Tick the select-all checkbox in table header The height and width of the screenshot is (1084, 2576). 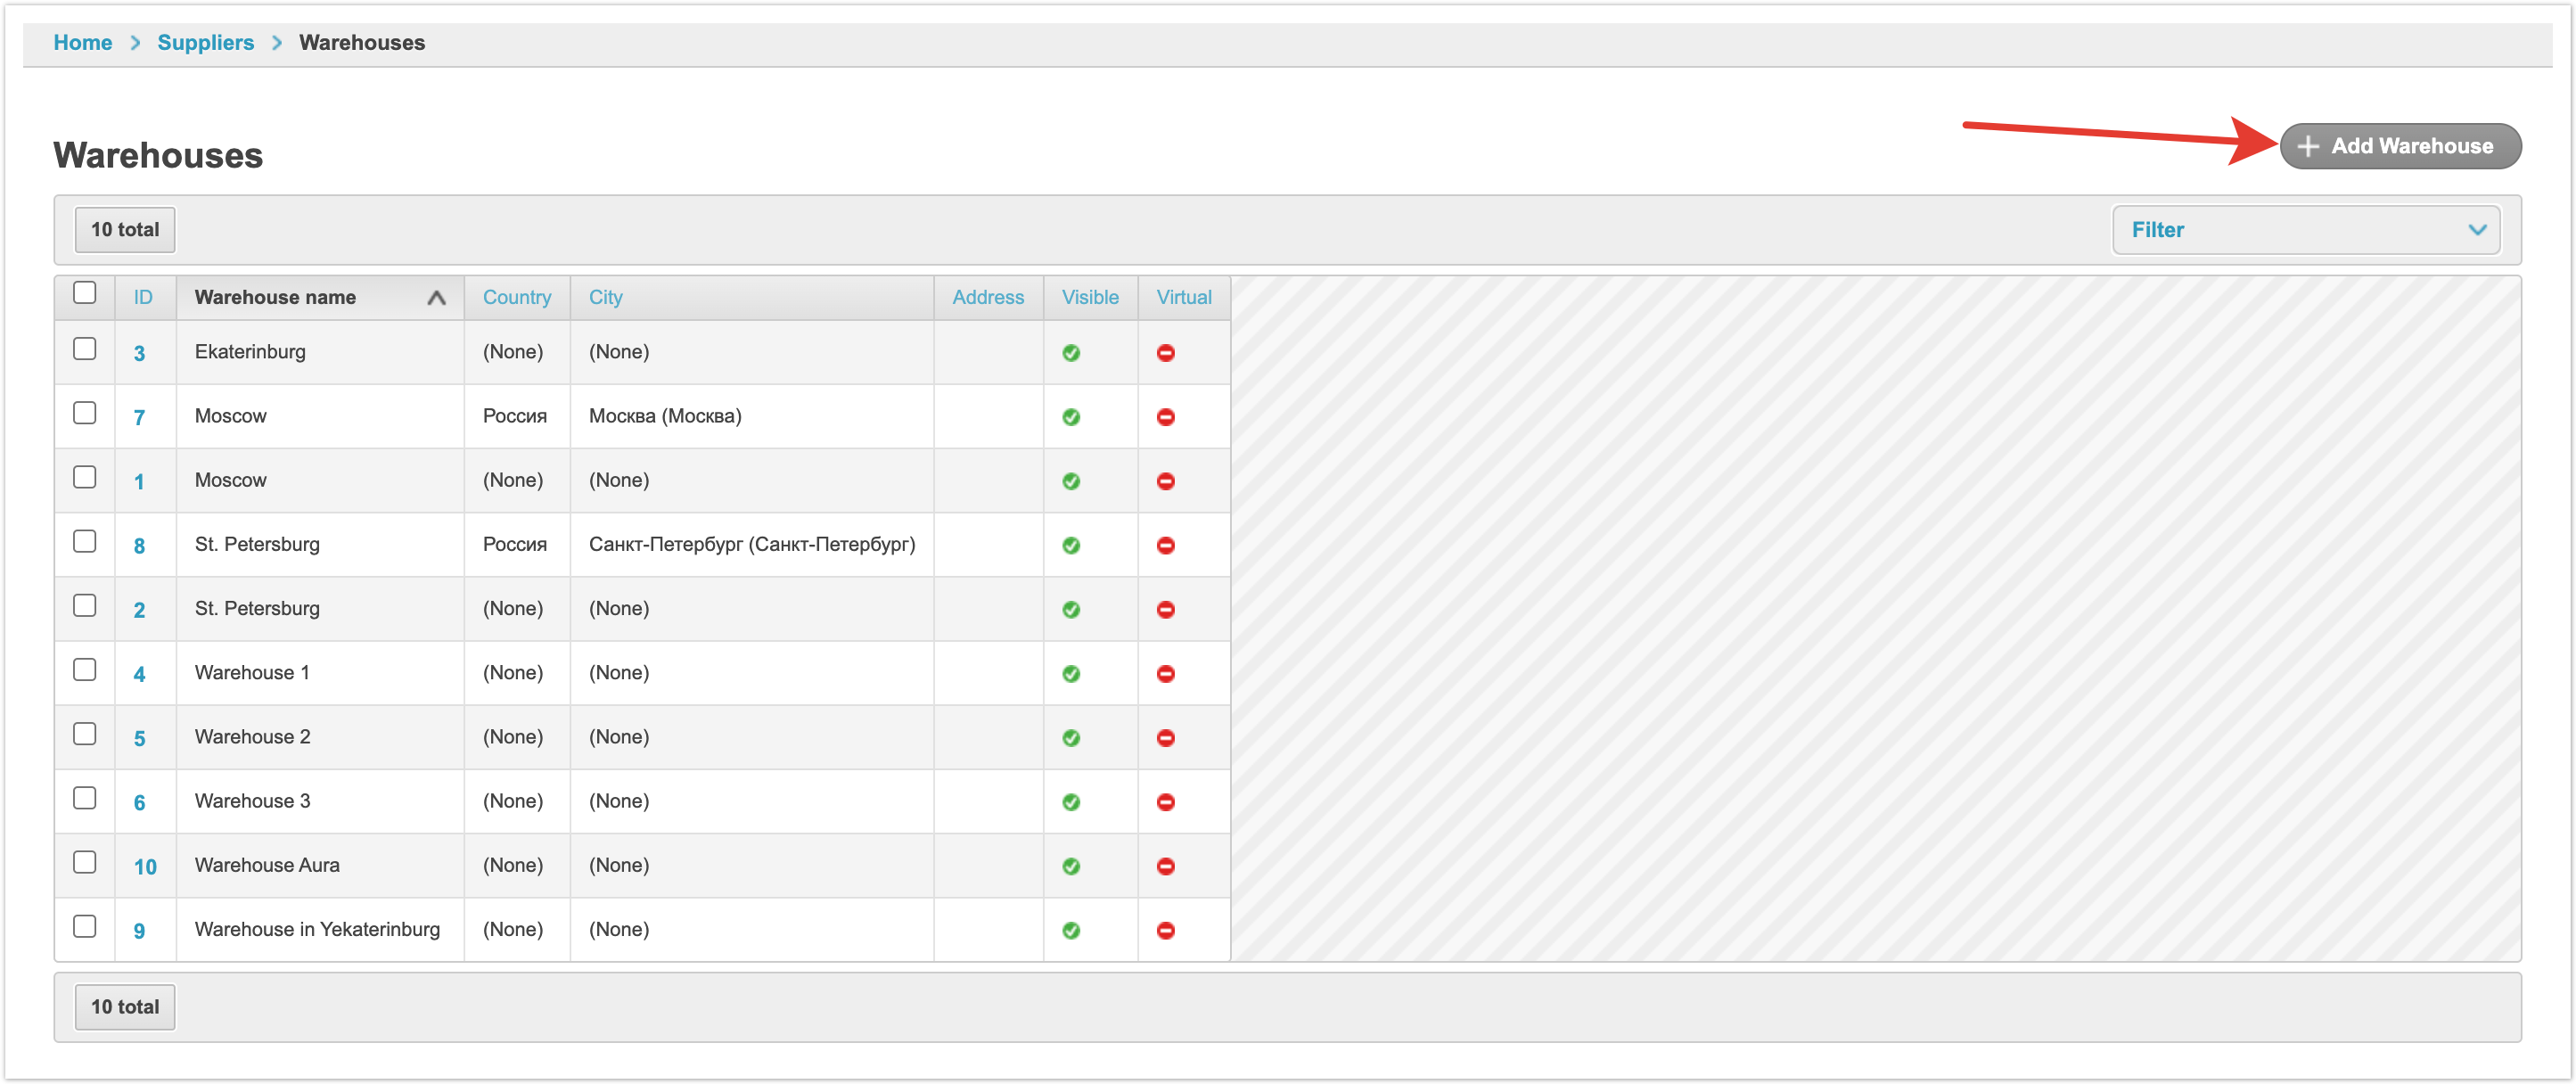pos(85,293)
